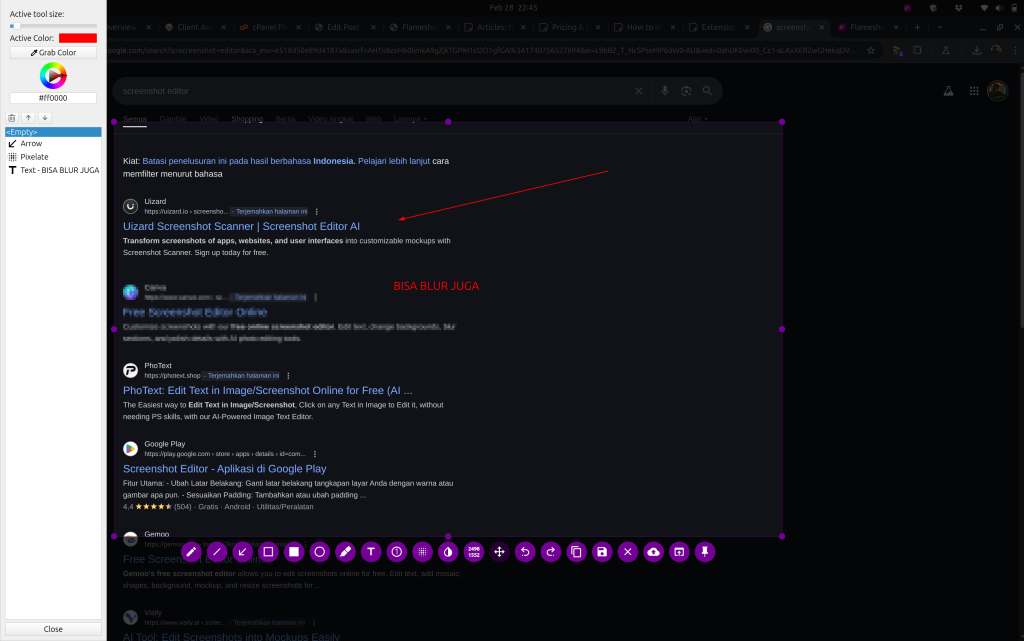
Task: Select the filled Rectangle tool
Action: click(294, 551)
